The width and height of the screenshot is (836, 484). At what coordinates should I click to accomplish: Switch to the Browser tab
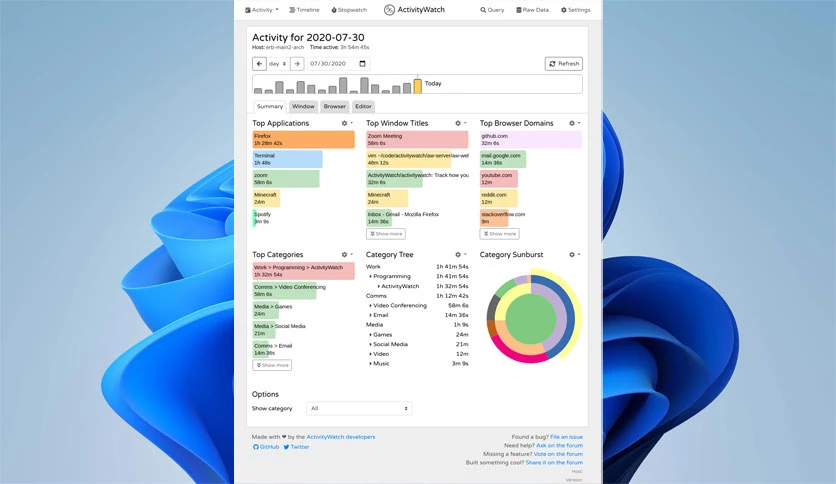335,106
